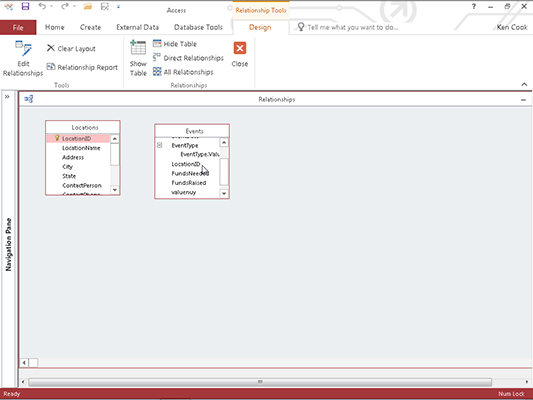533x400 pixels.
Task: Click the bottom scrollbar left arrow
Action: point(23,382)
